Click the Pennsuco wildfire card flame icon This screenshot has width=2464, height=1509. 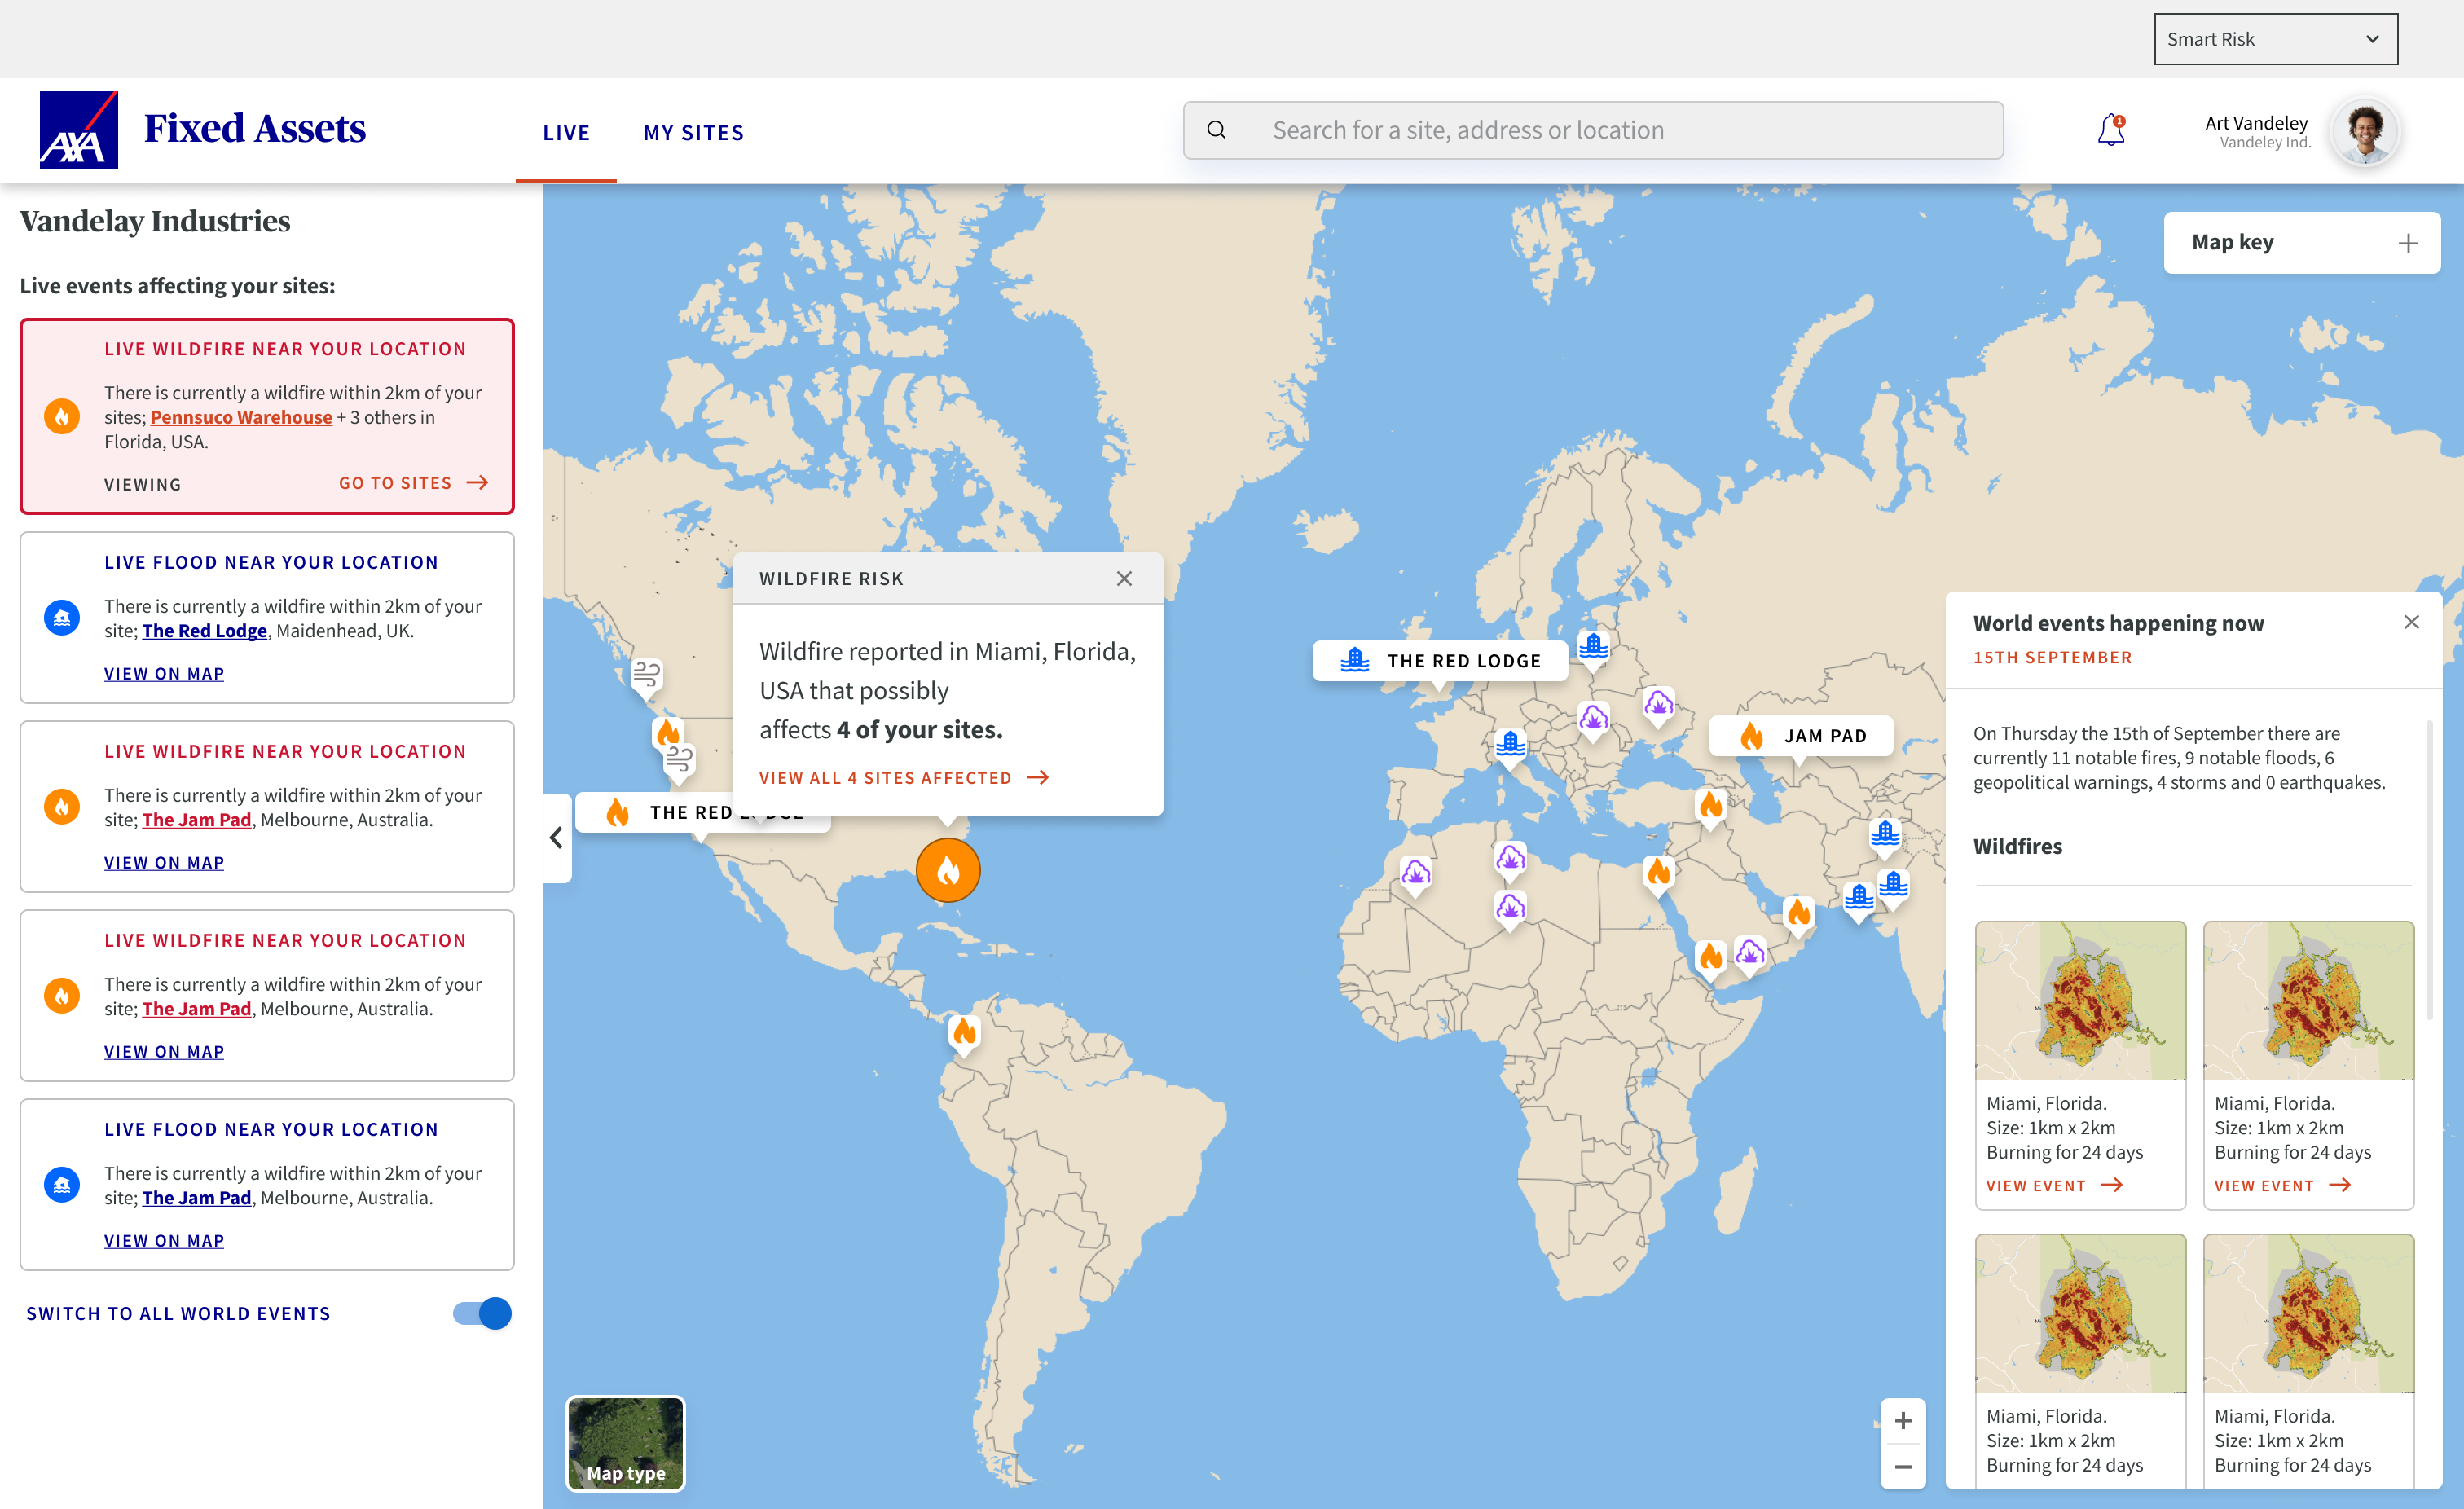62,416
